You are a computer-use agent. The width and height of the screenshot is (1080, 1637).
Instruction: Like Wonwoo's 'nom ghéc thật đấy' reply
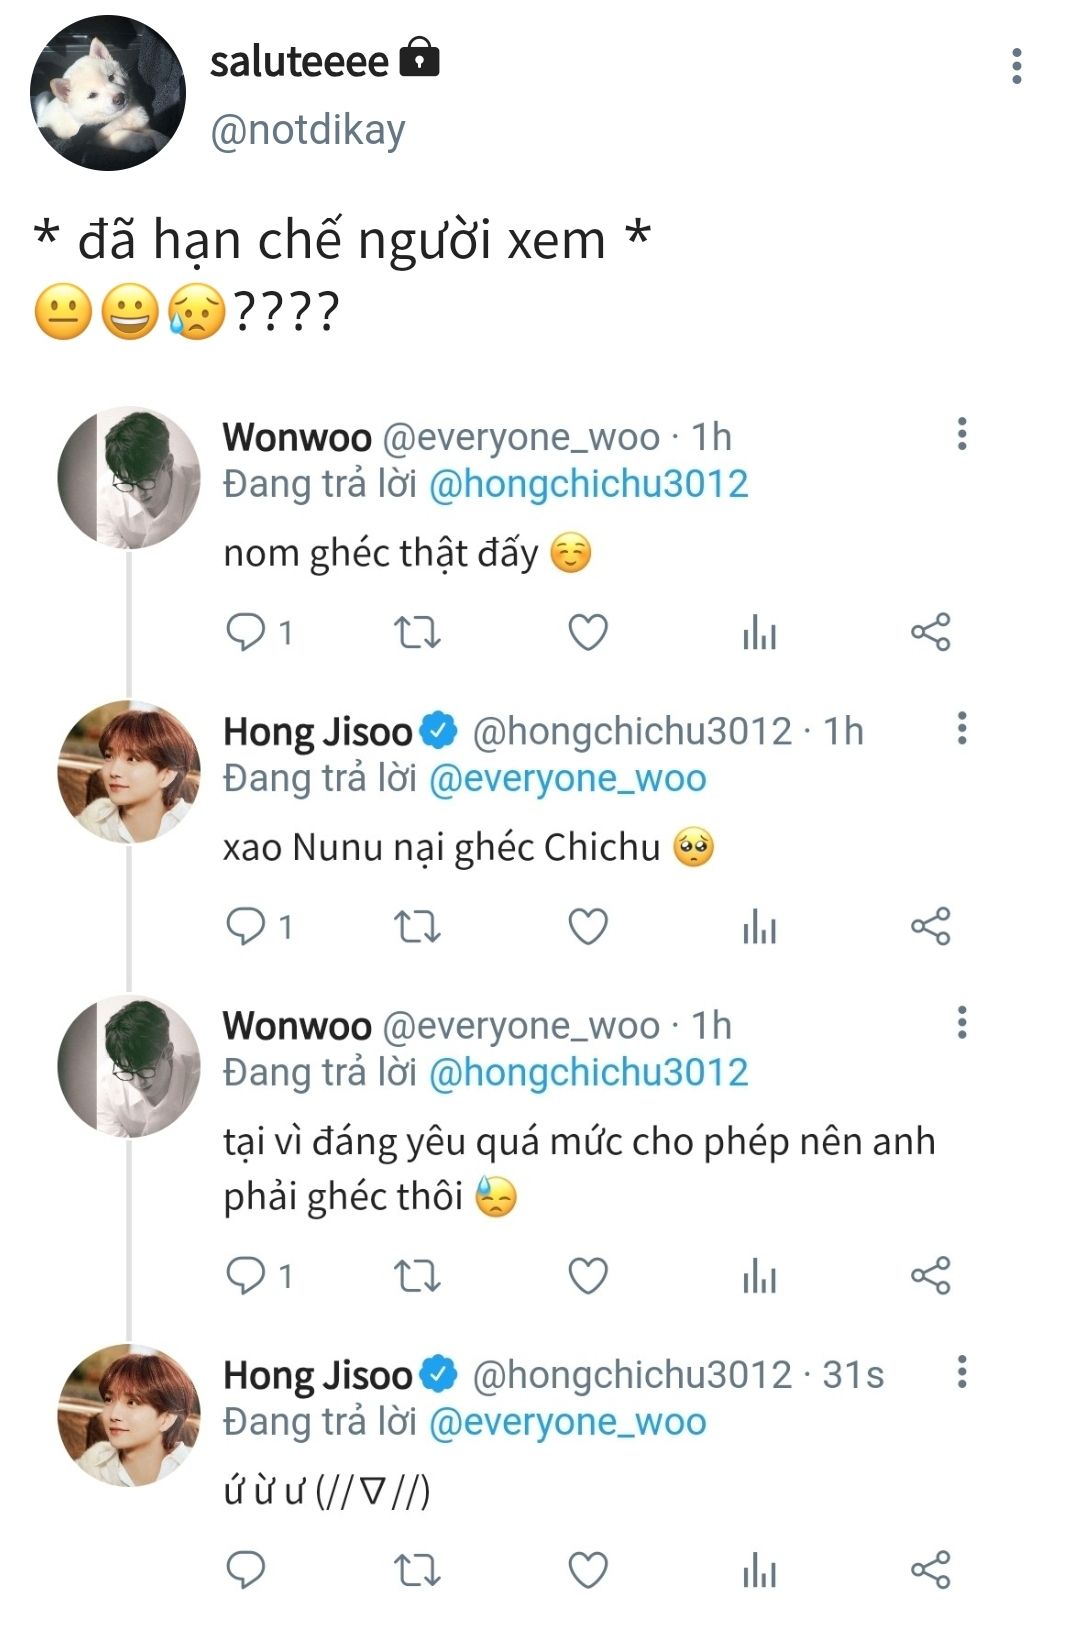click(x=588, y=633)
